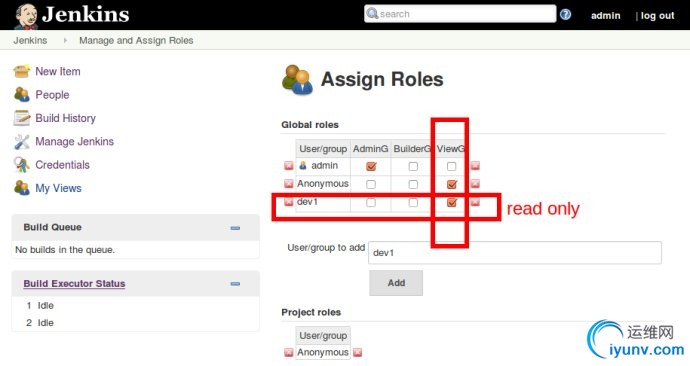Check ViewG for the admin user

coord(451,166)
